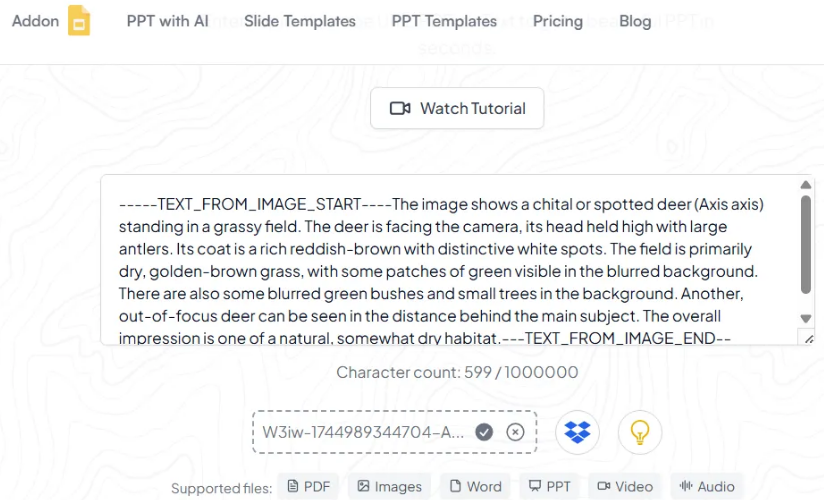Click the PDF file type chip
Viewport: 824px width, 500px height.
[x=308, y=487]
